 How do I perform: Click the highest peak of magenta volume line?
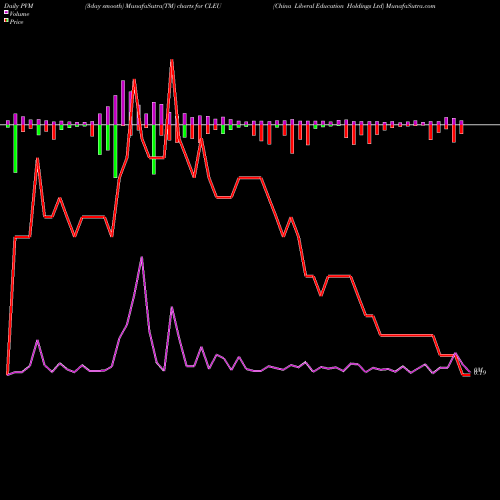142,257
